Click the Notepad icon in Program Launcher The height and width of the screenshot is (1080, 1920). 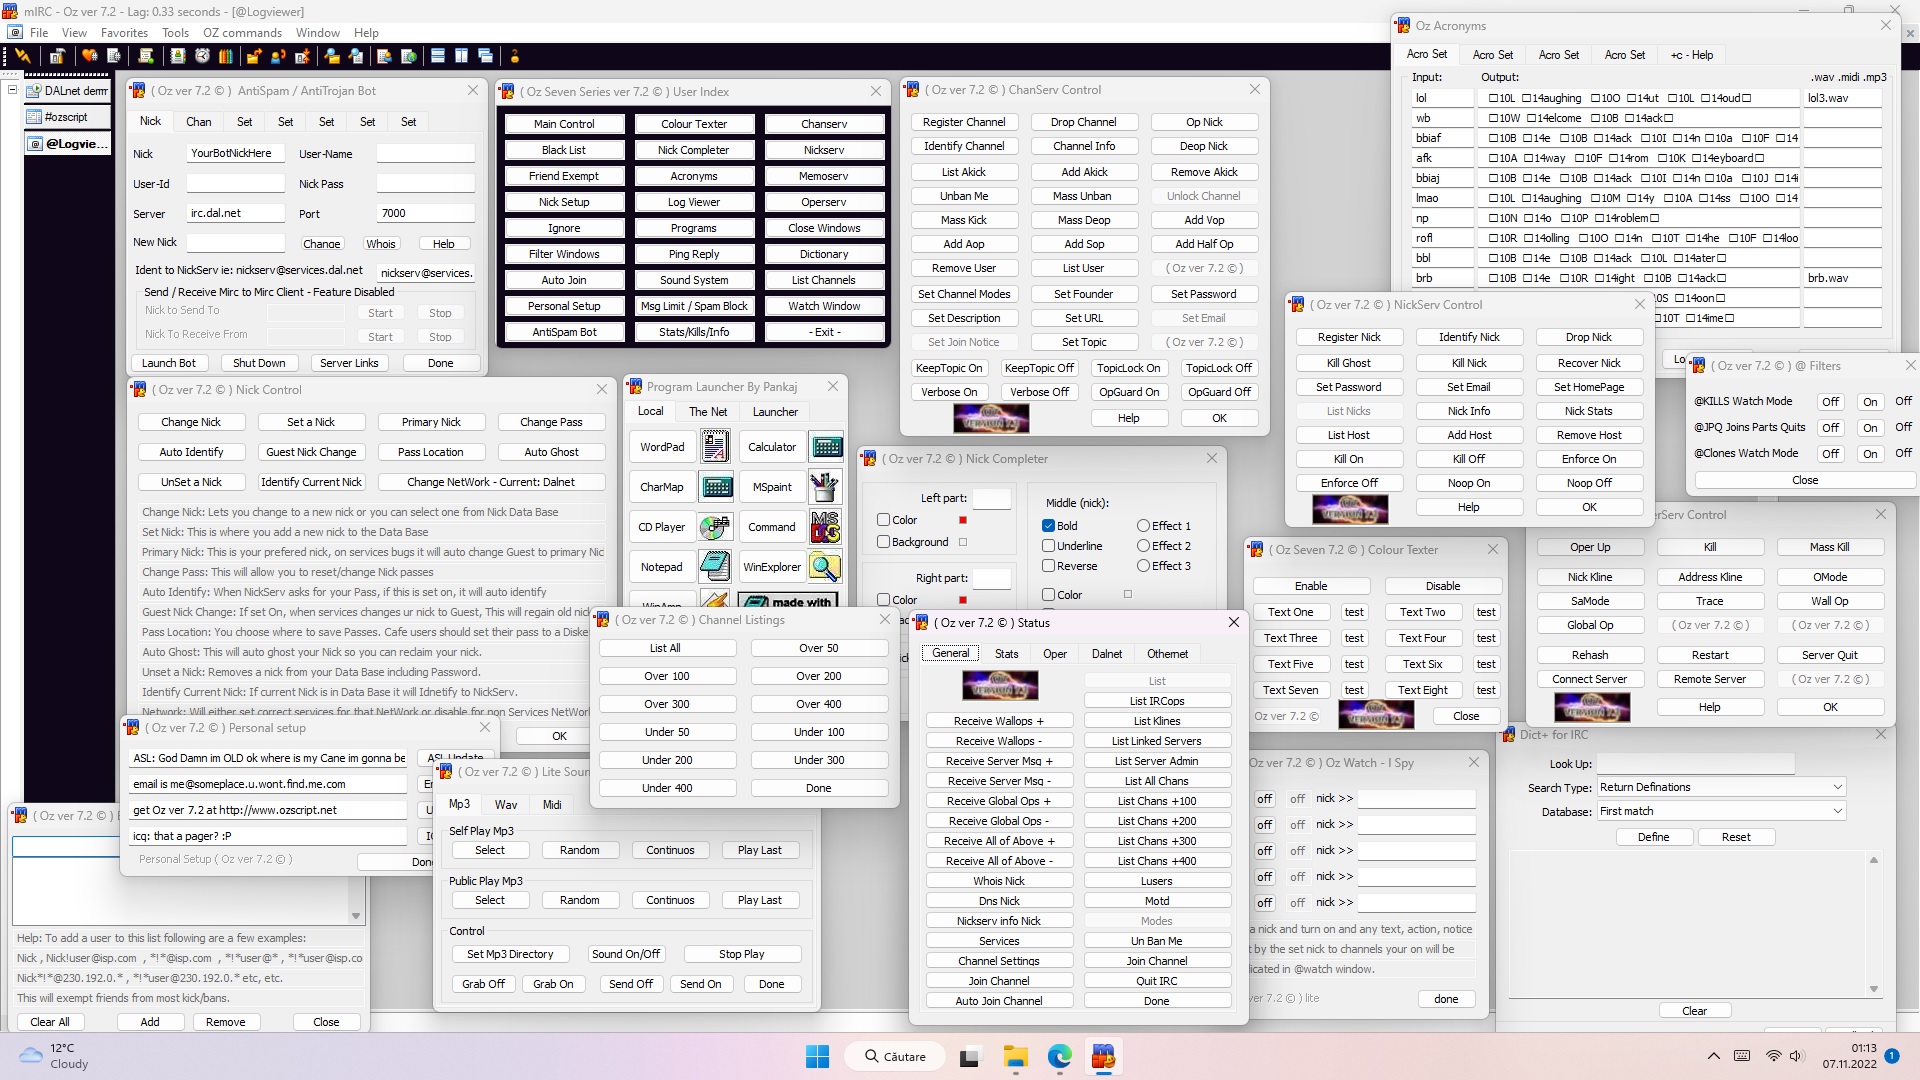pos(715,567)
